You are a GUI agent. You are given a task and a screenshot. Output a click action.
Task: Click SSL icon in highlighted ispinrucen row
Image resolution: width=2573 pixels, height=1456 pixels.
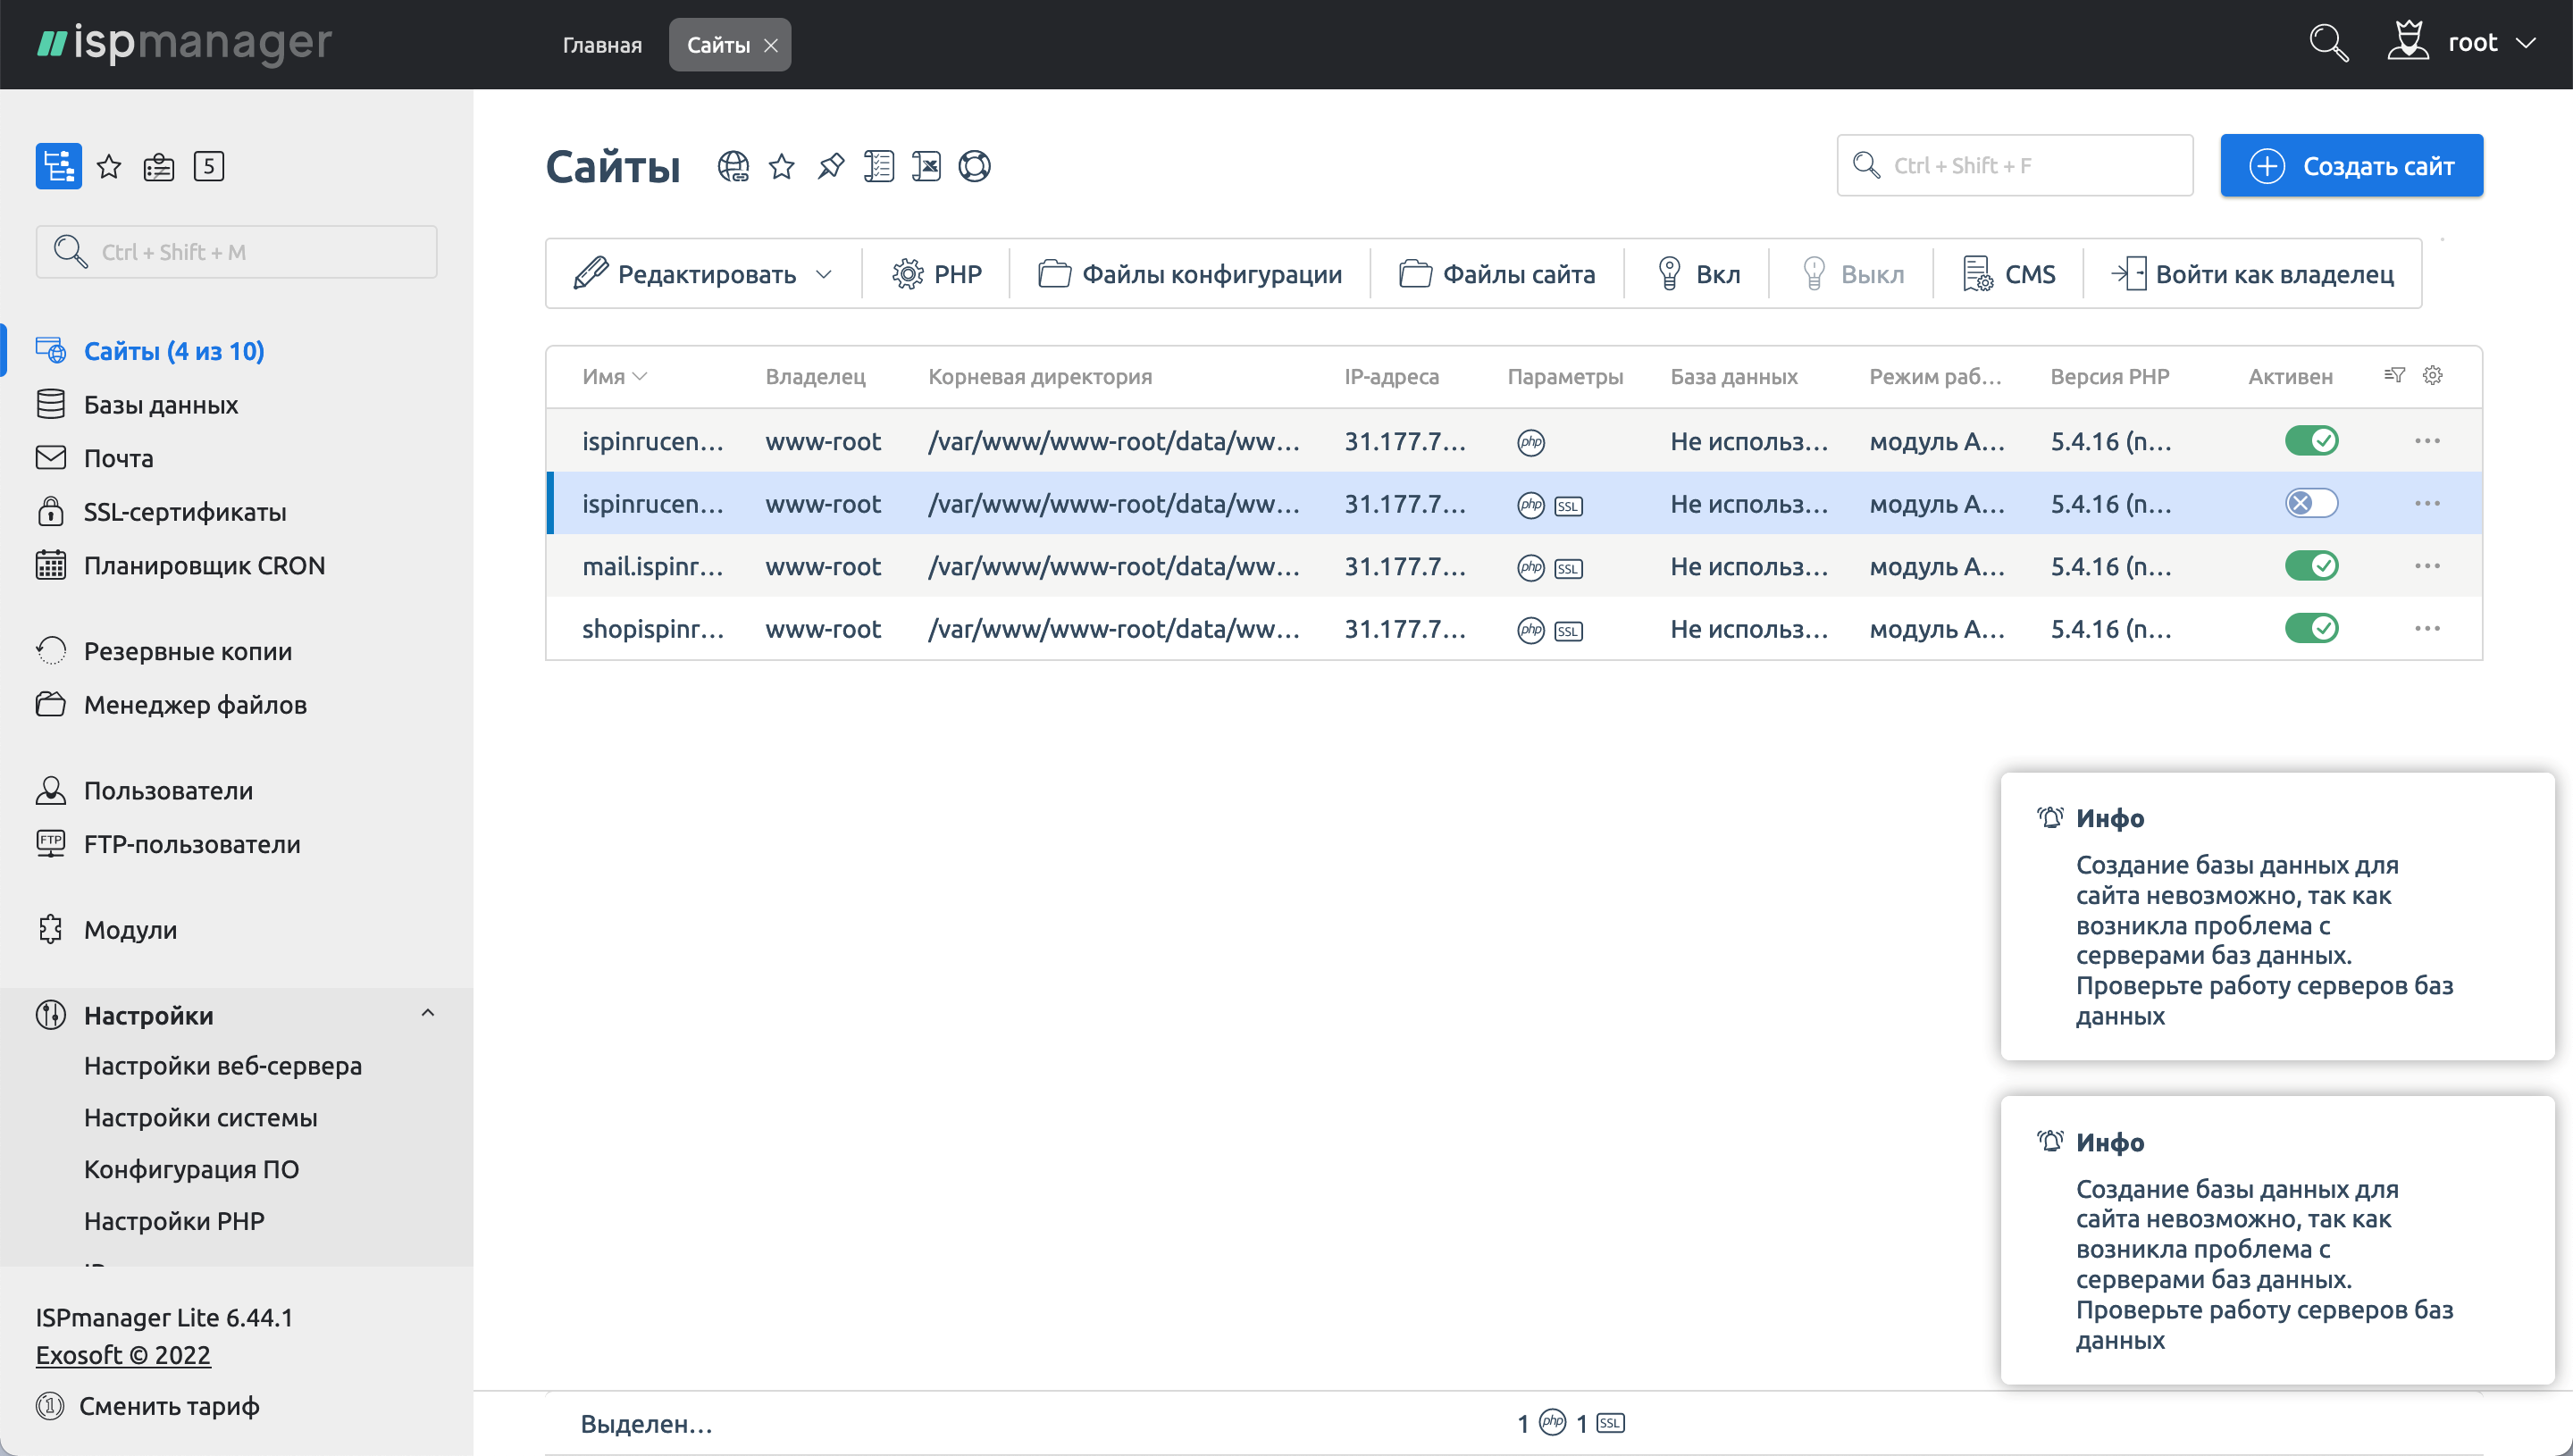click(1568, 506)
